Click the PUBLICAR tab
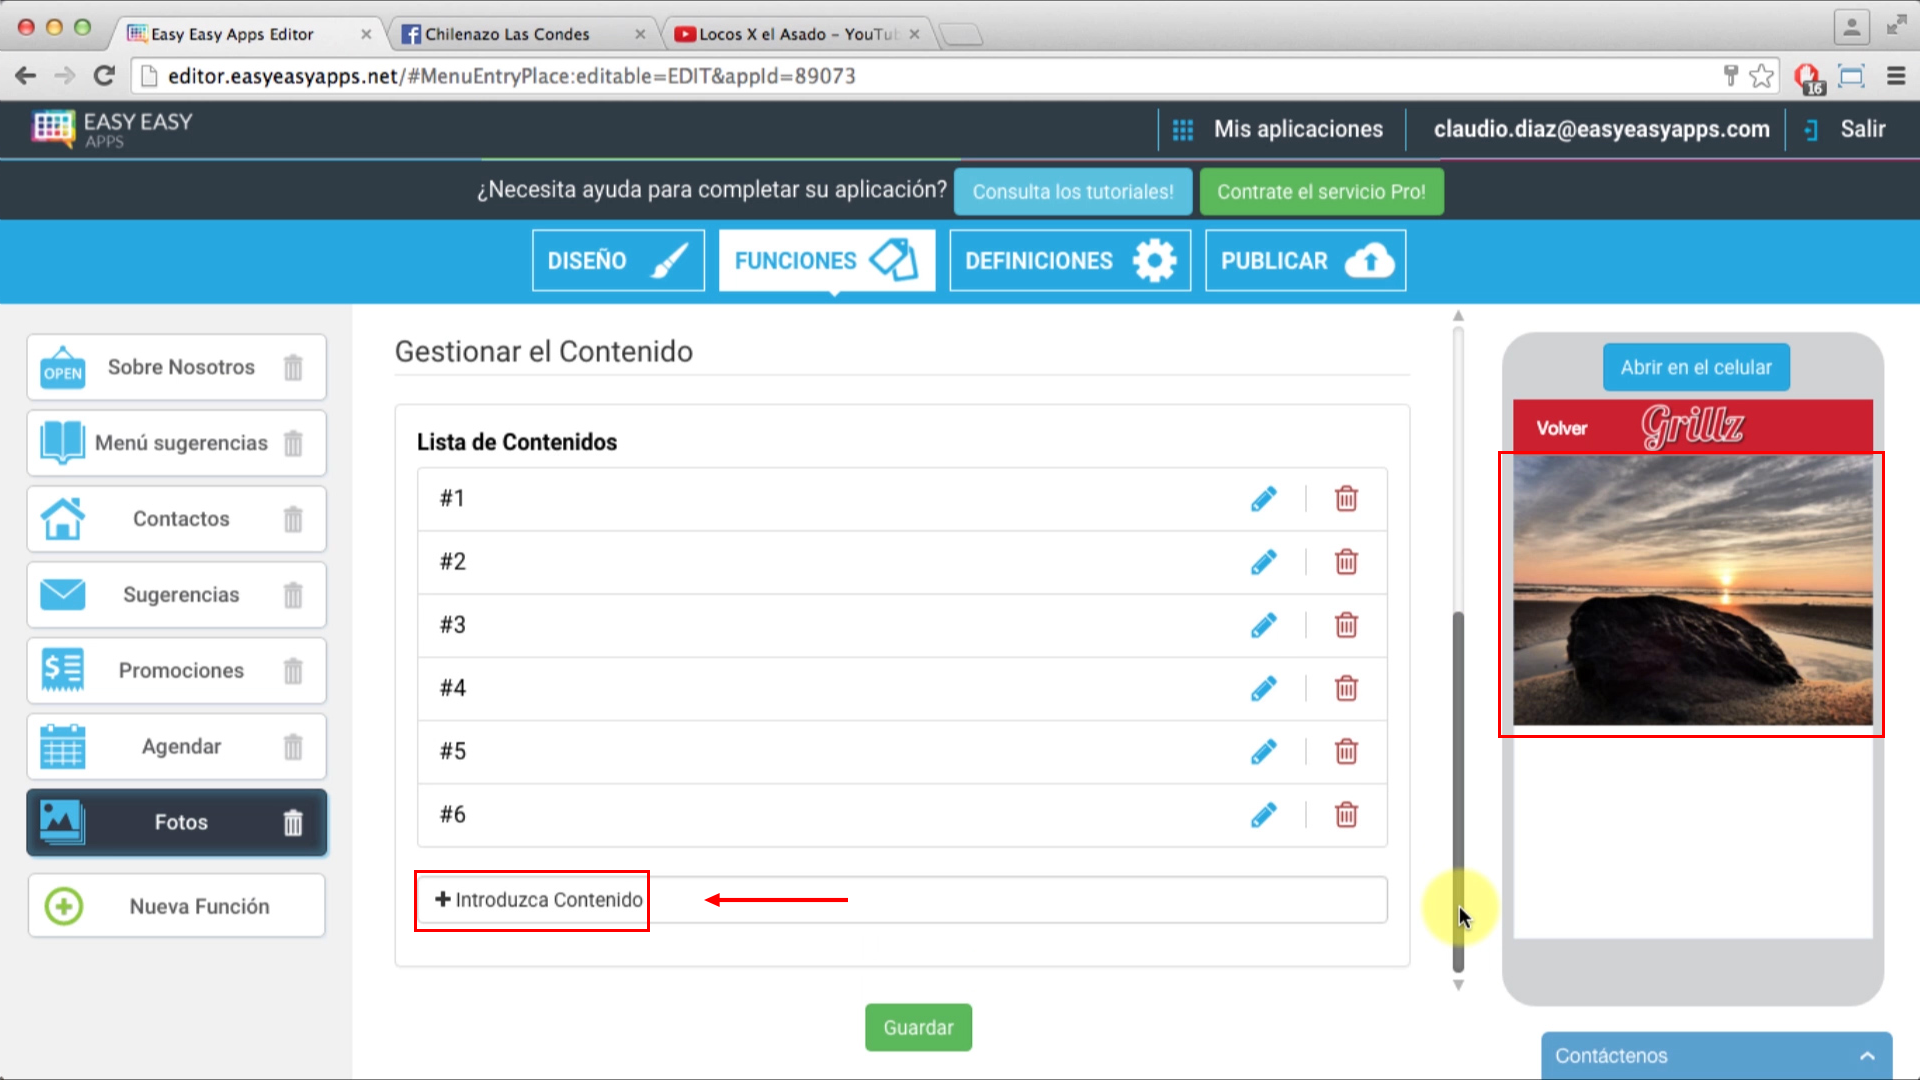The height and width of the screenshot is (1080, 1920). 1305,260
